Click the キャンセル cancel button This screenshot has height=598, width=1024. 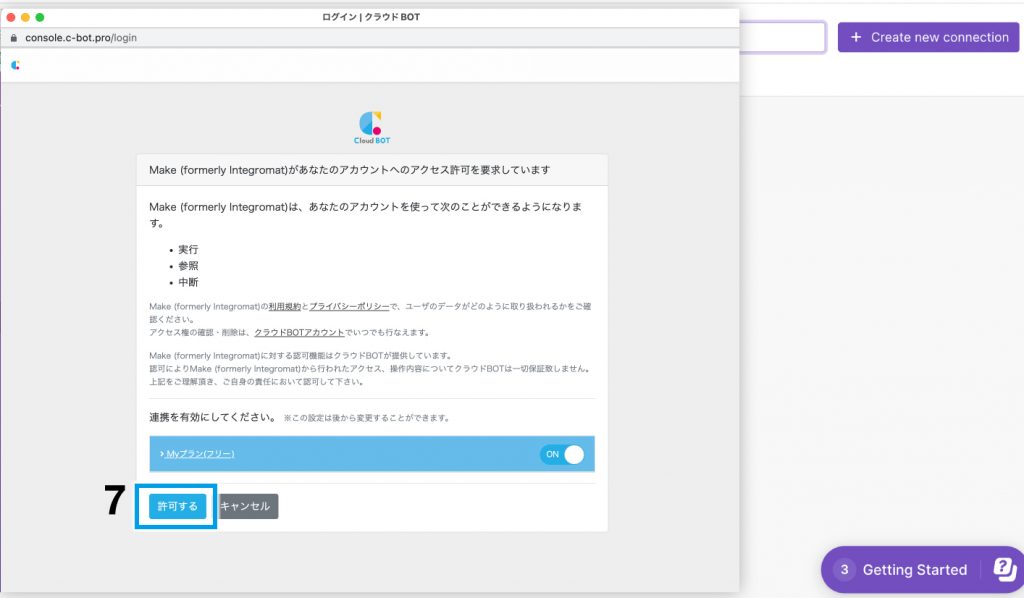click(x=248, y=506)
